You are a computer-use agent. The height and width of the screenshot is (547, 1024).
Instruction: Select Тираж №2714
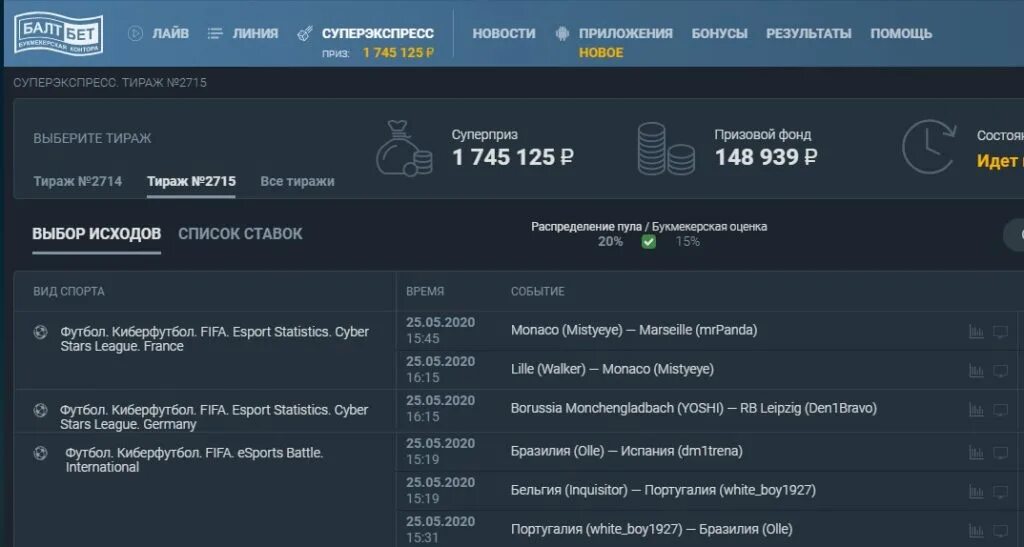tap(78, 181)
